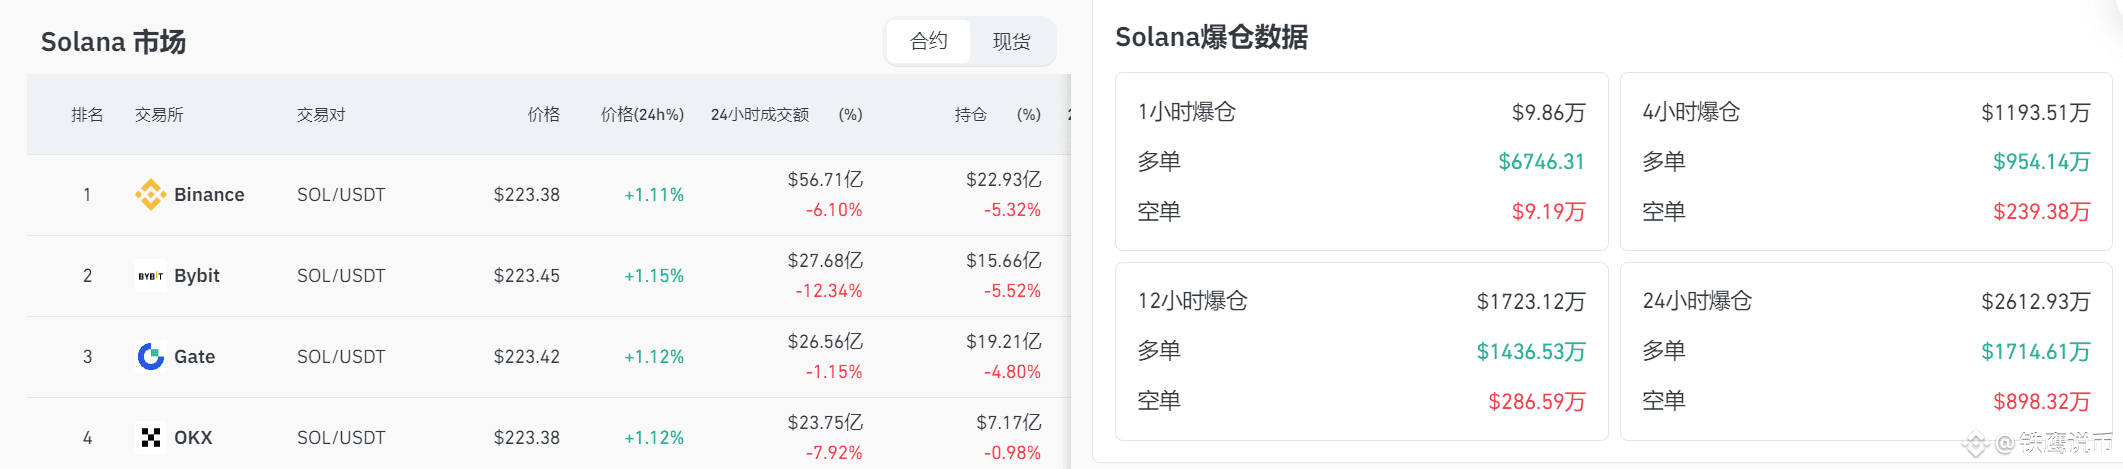This screenshot has height=469, width=2123.
Task: Open the 12小时爆仓 liquidation card
Action: coord(1362,351)
